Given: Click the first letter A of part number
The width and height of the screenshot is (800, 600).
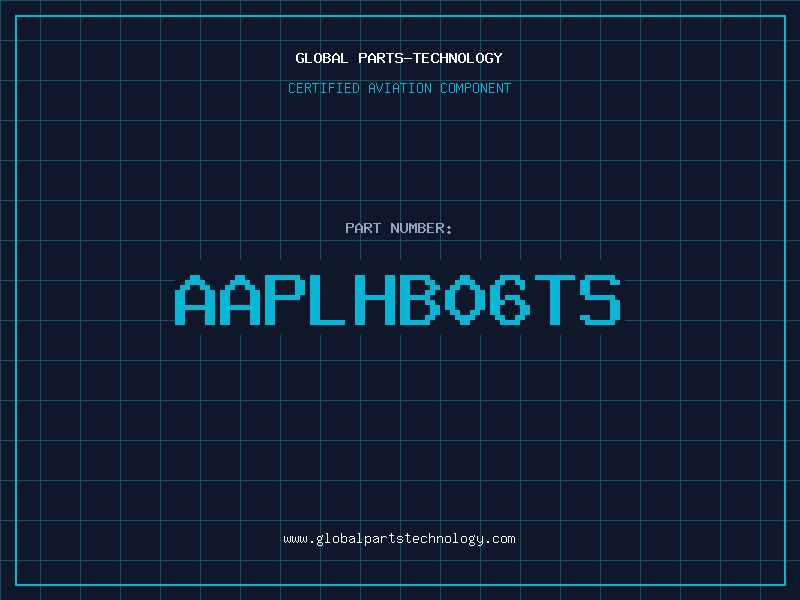Looking at the screenshot, I should pyautogui.click(x=196, y=300).
